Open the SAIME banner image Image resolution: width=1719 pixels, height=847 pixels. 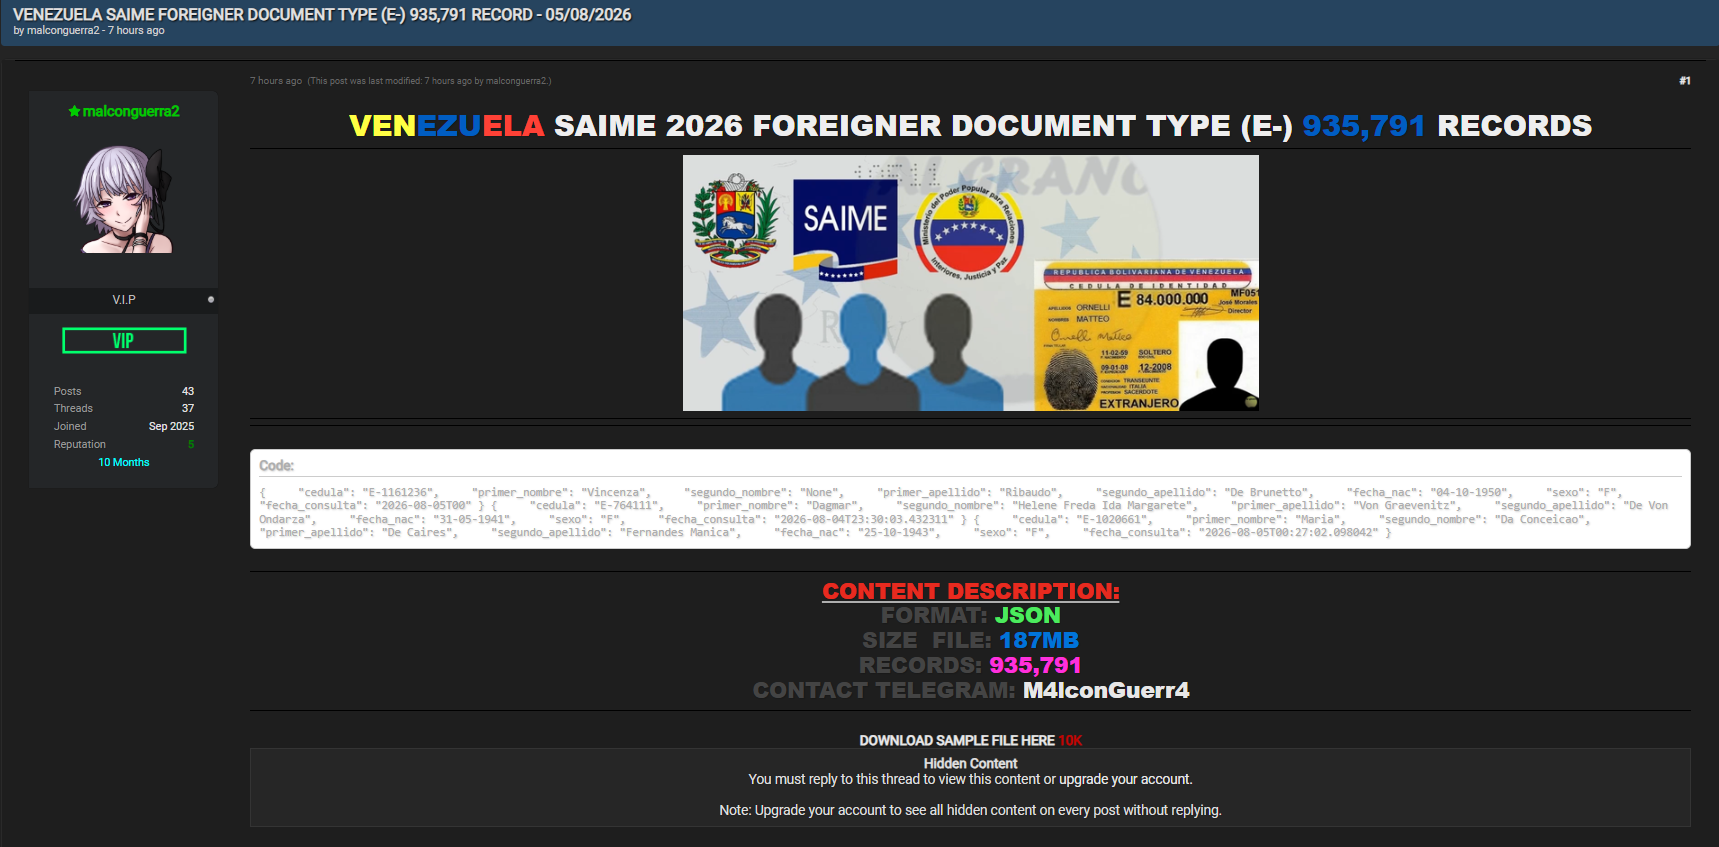tap(971, 283)
